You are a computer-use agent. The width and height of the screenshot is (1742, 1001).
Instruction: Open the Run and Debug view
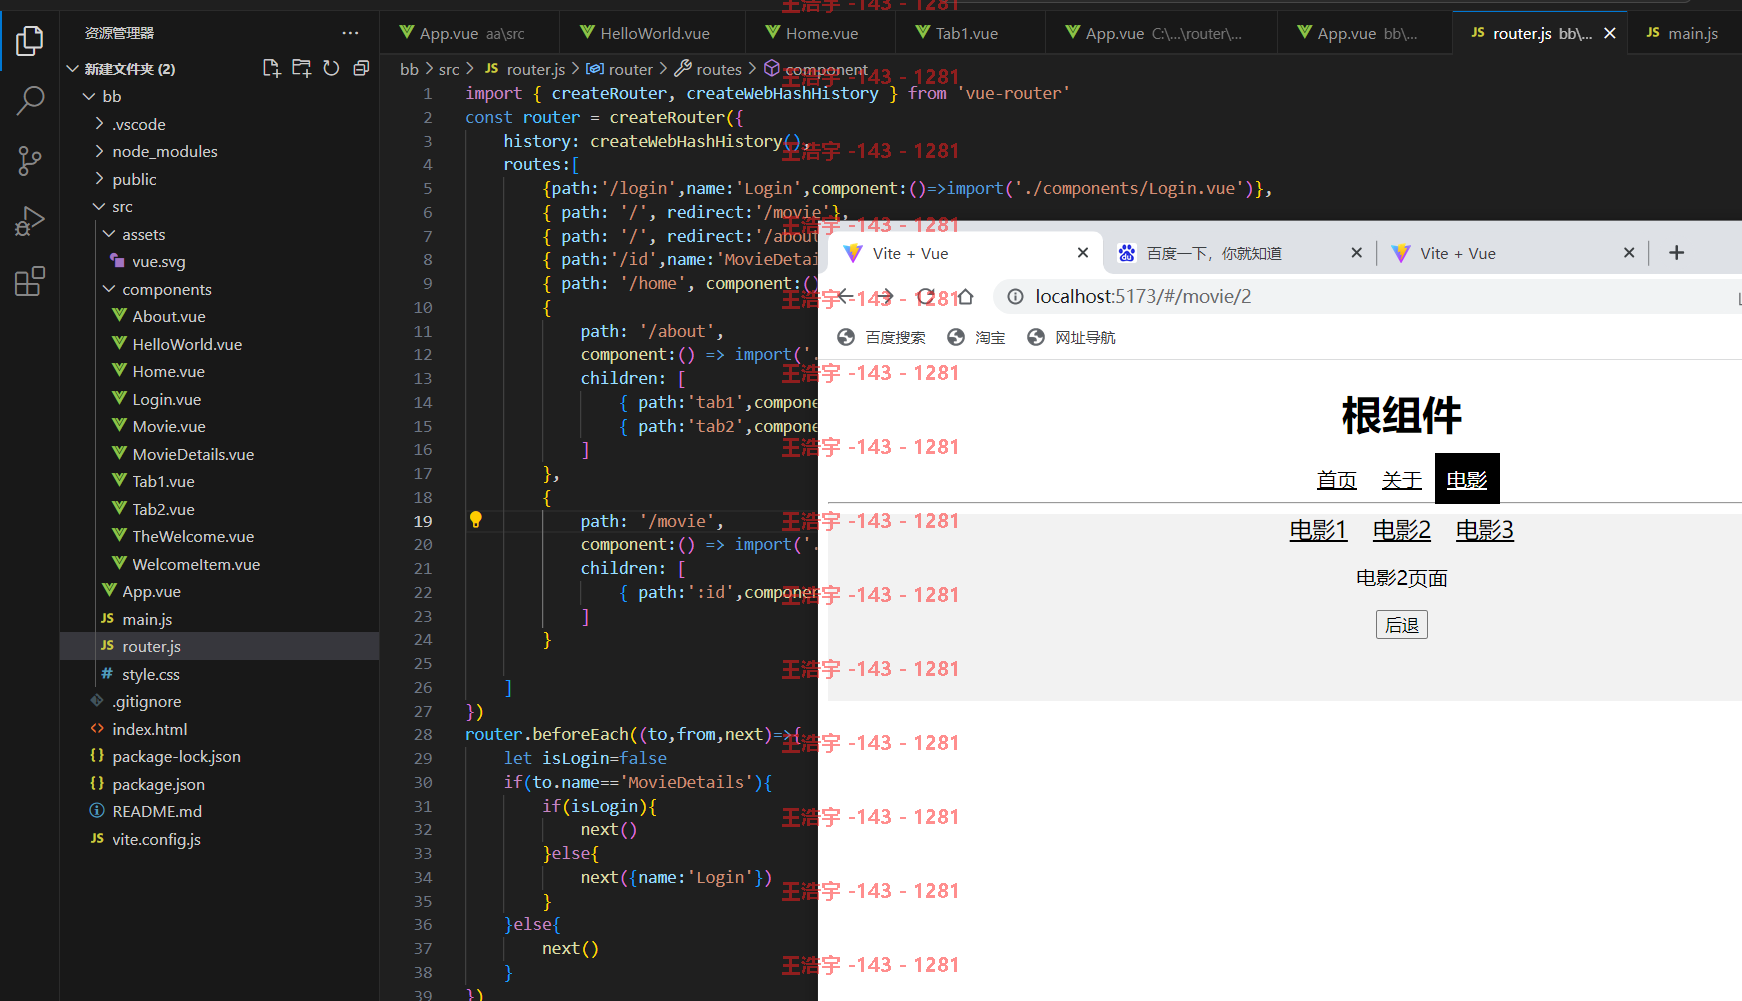30,221
